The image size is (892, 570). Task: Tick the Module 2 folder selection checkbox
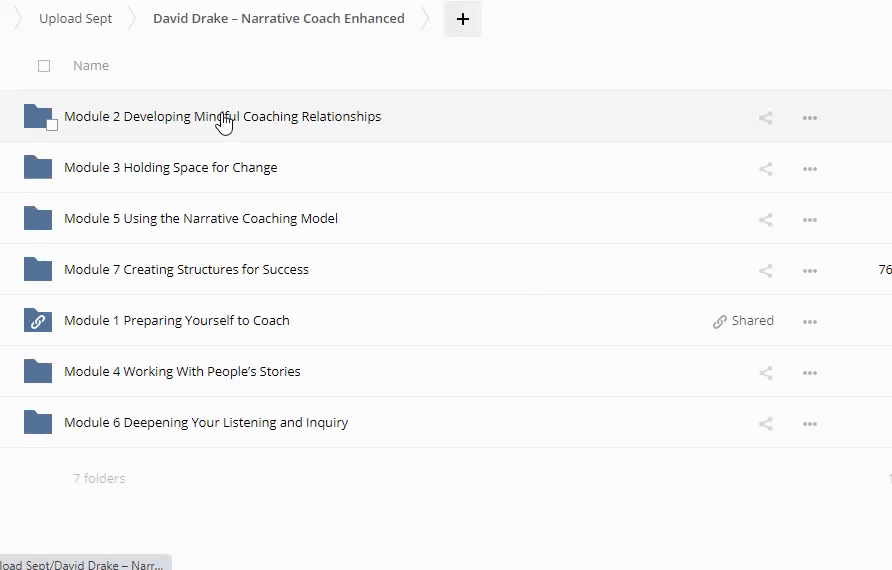52,125
